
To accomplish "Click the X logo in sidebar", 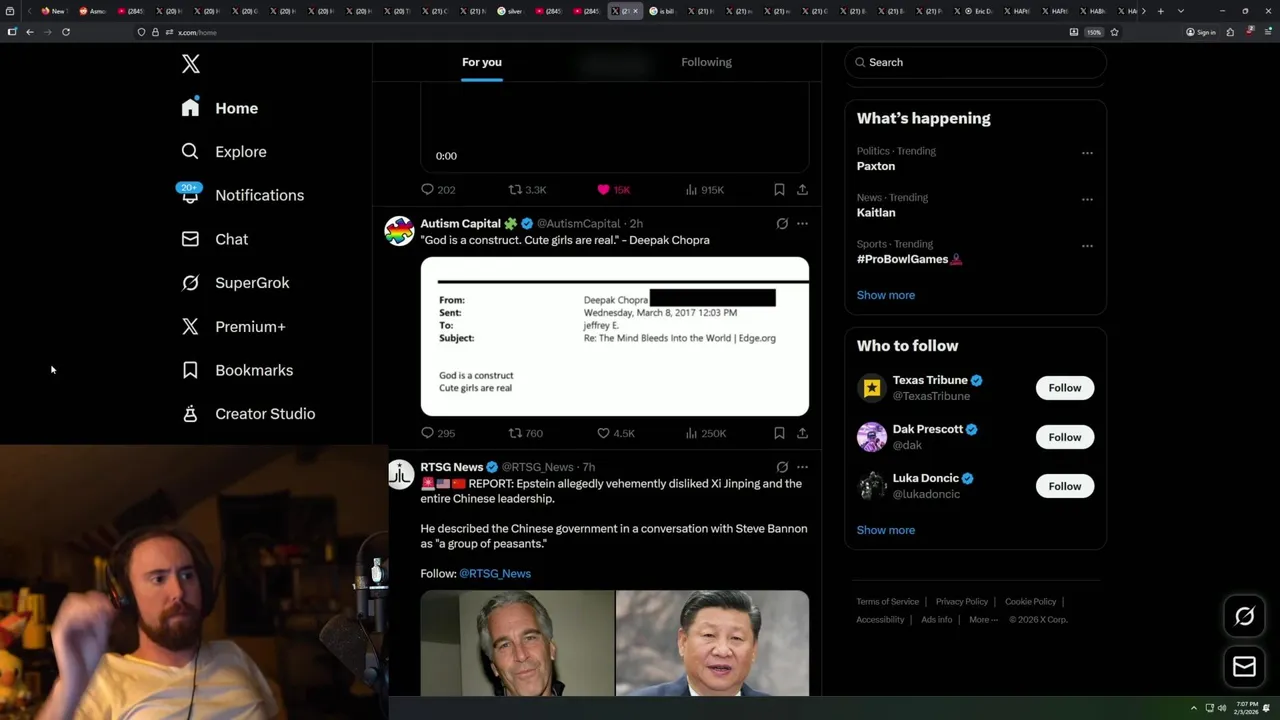I will pyautogui.click(x=191, y=65).
